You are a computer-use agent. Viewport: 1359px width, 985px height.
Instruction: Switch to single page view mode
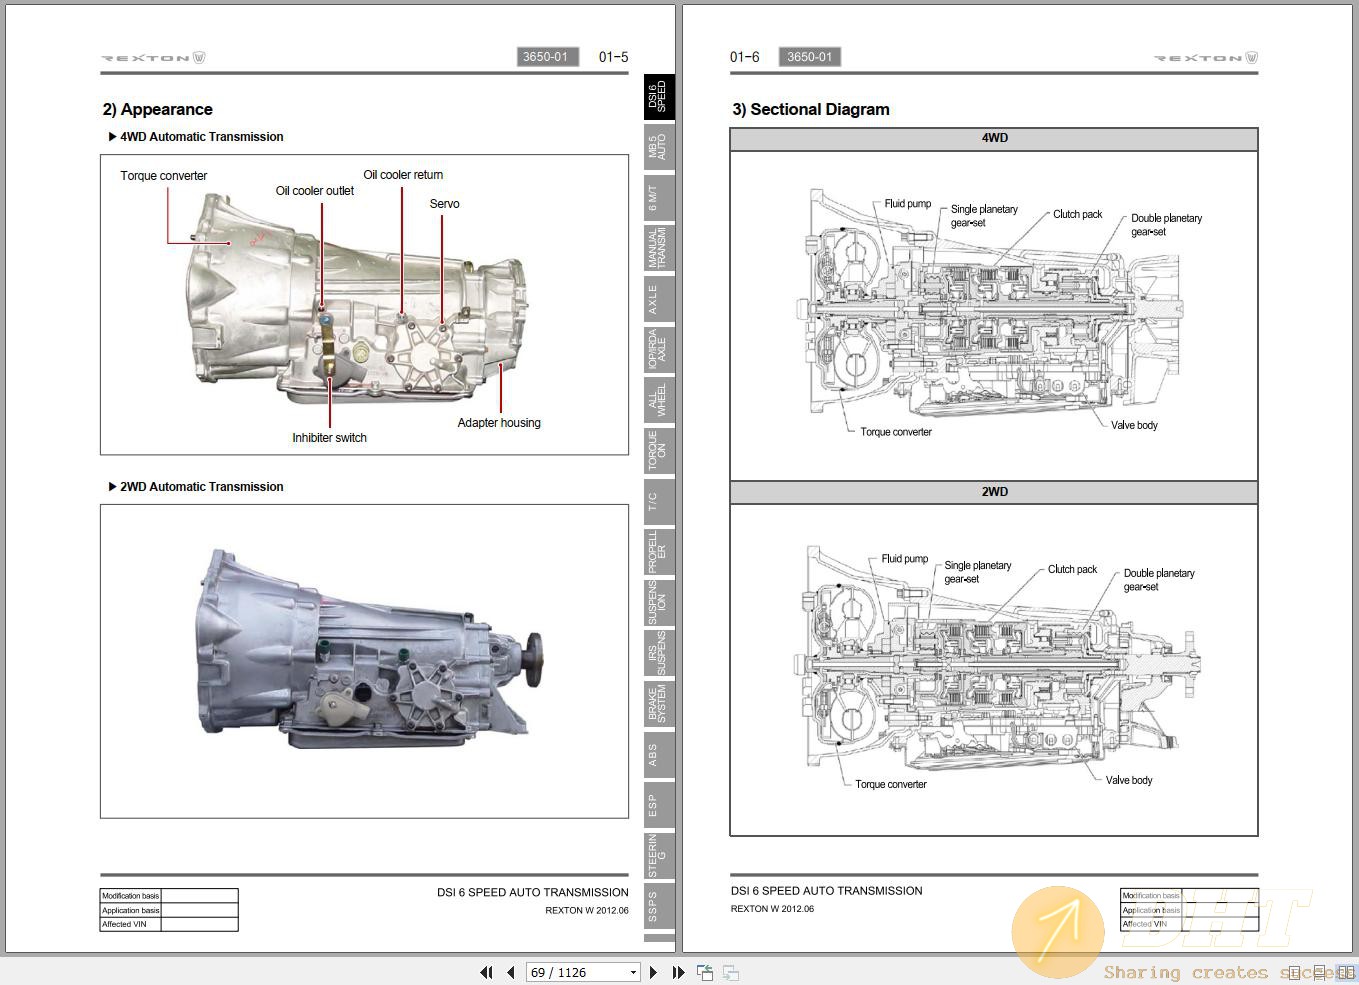(1296, 972)
